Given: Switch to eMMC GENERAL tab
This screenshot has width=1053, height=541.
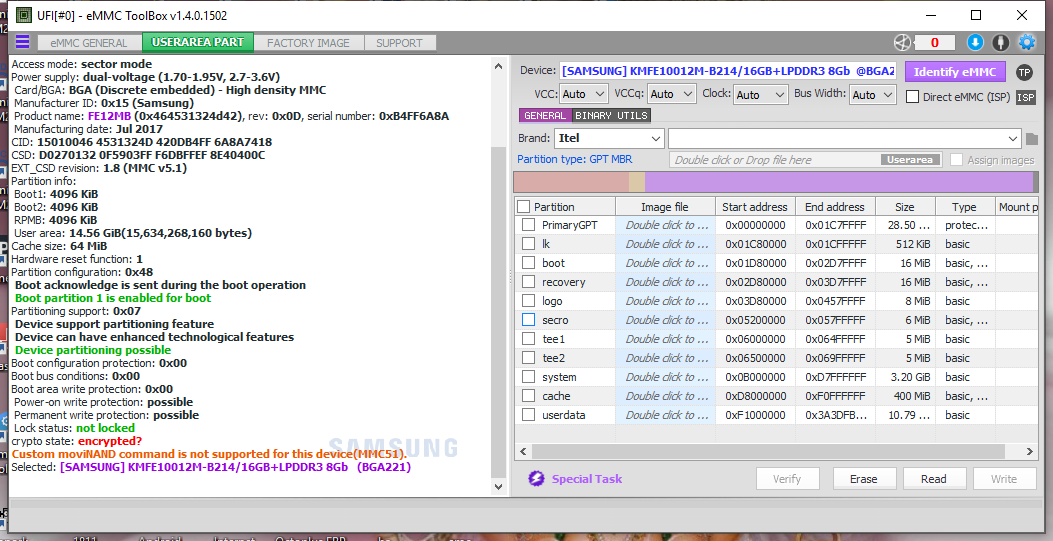Looking at the screenshot, I should 89,43.
